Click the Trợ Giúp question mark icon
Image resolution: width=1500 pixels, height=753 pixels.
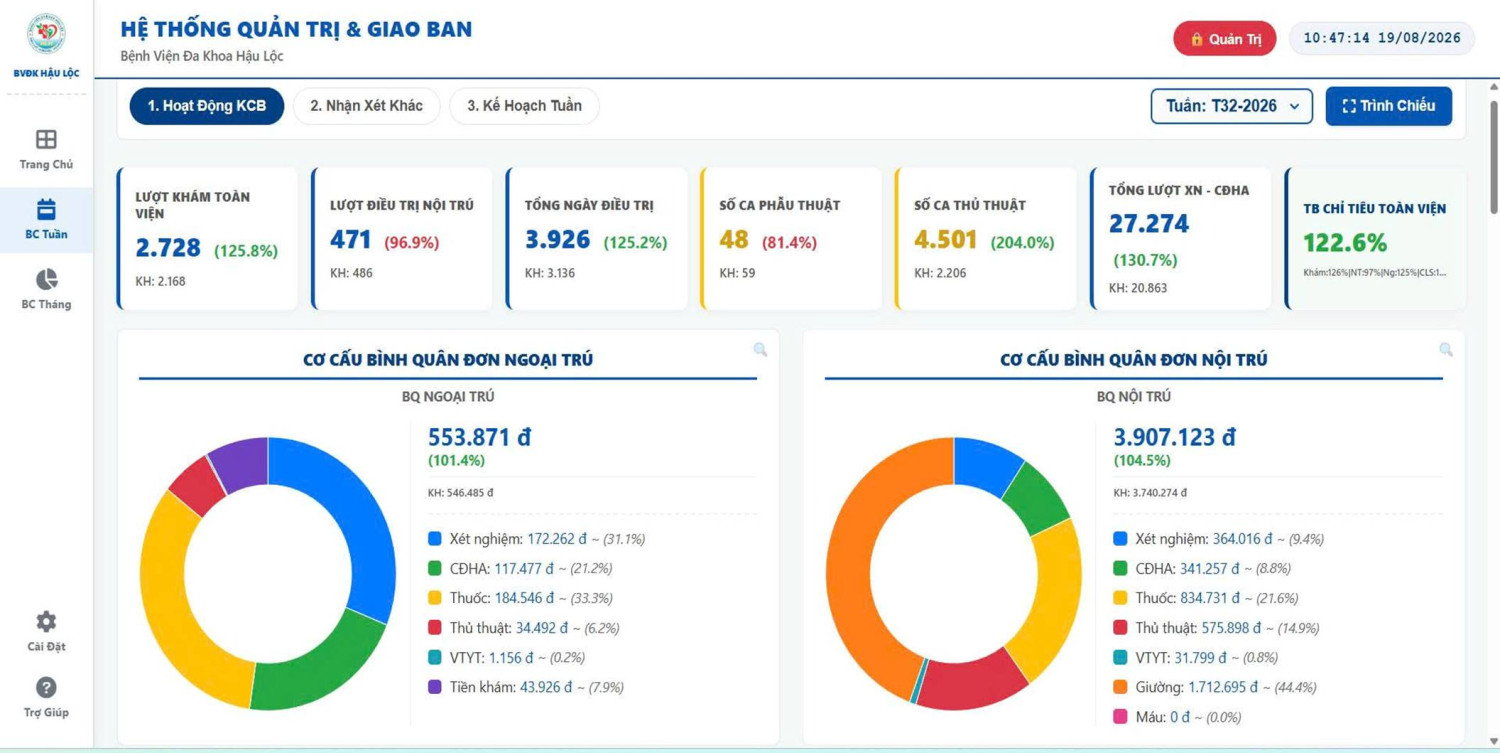(46, 687)
